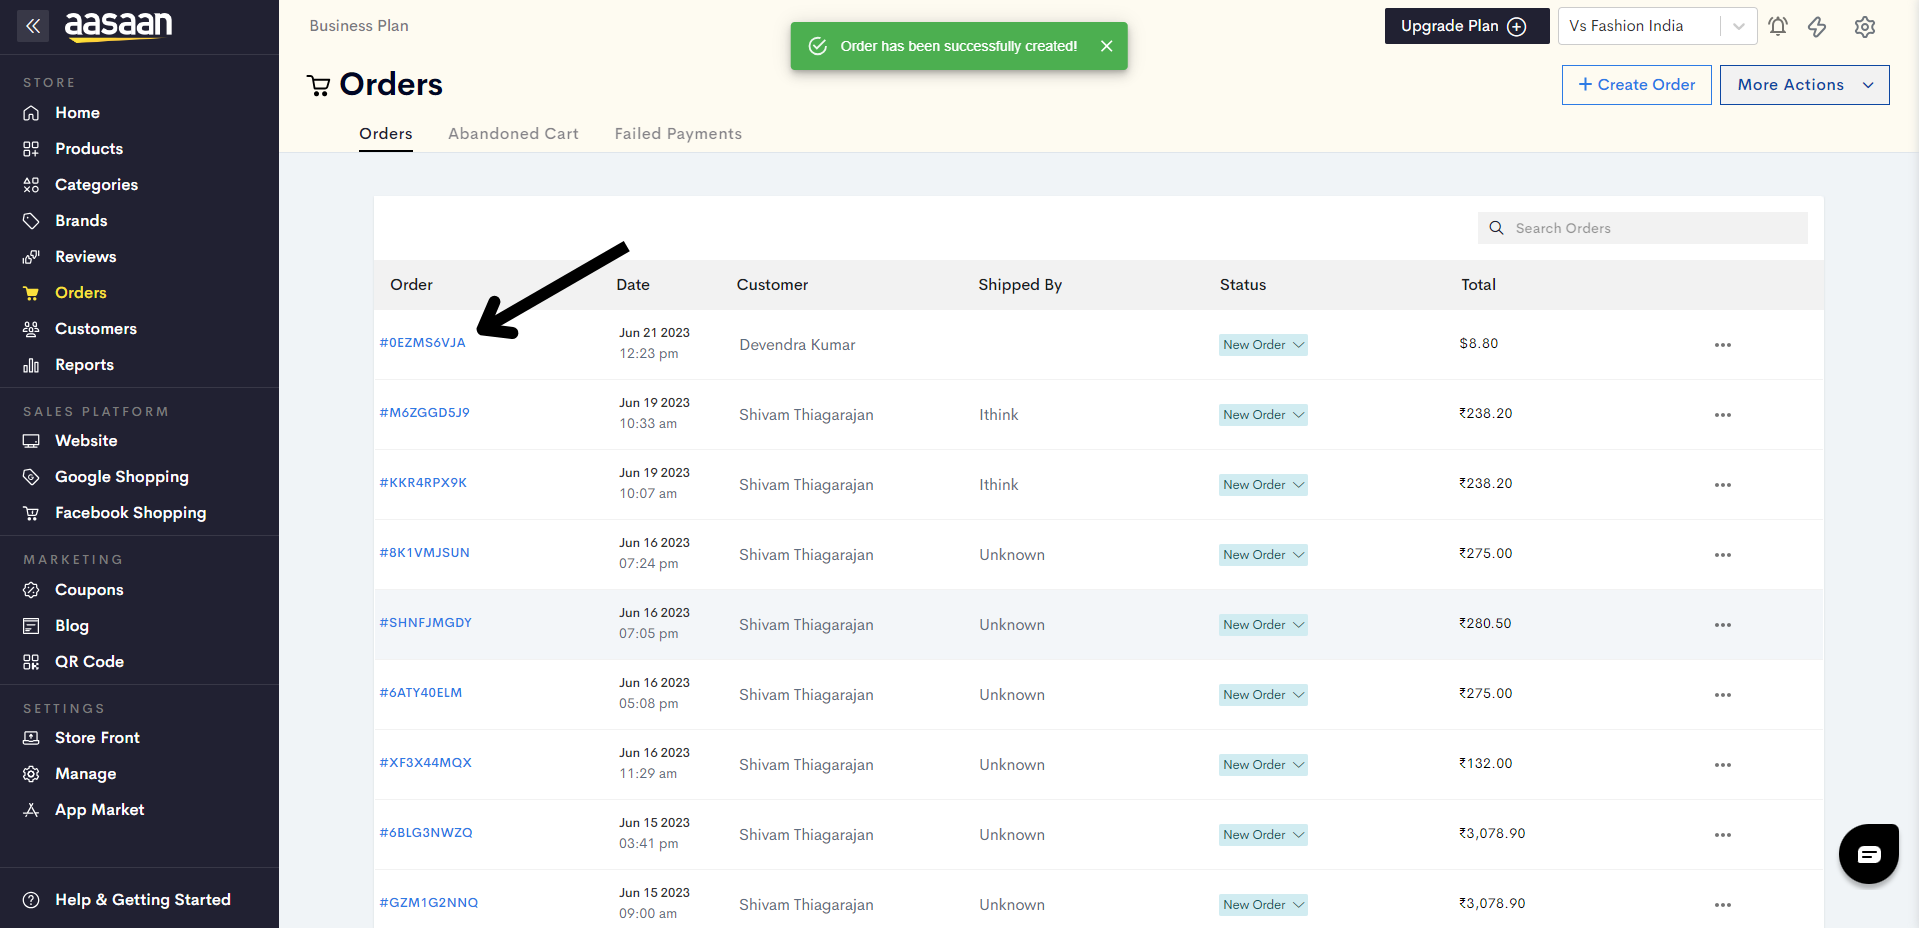Open order link #XF3X44MQX

click(x=425, y=763)
